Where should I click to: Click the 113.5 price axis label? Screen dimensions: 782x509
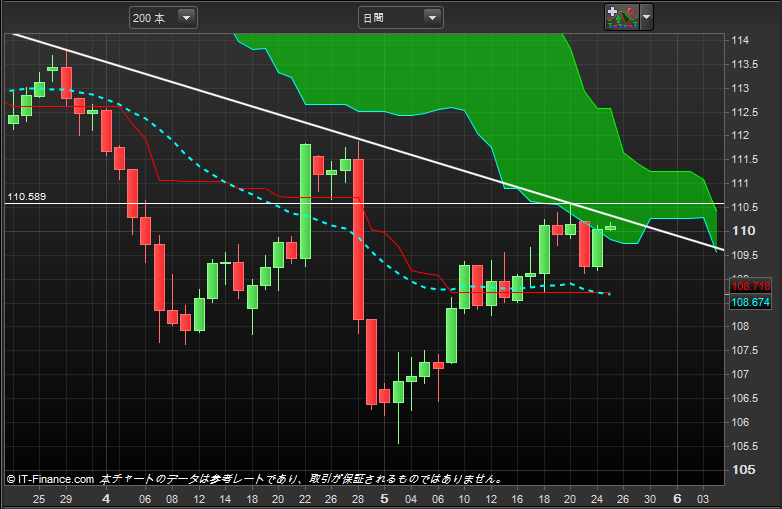(x=745, y=64)
